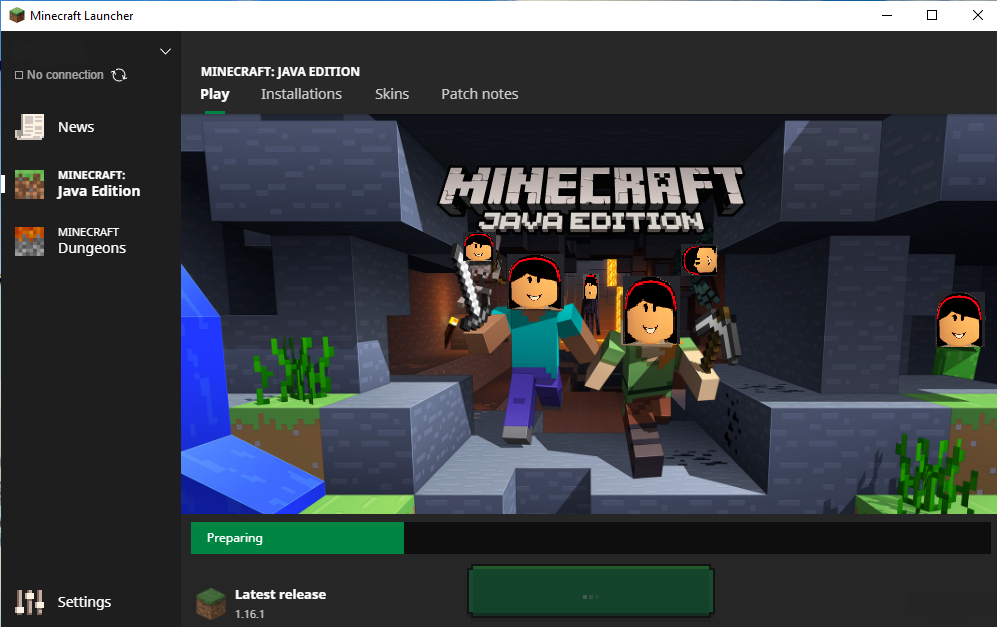Close the Minecraft Launcher window
This screenshot has height=627, width=997.
point(978,15)
